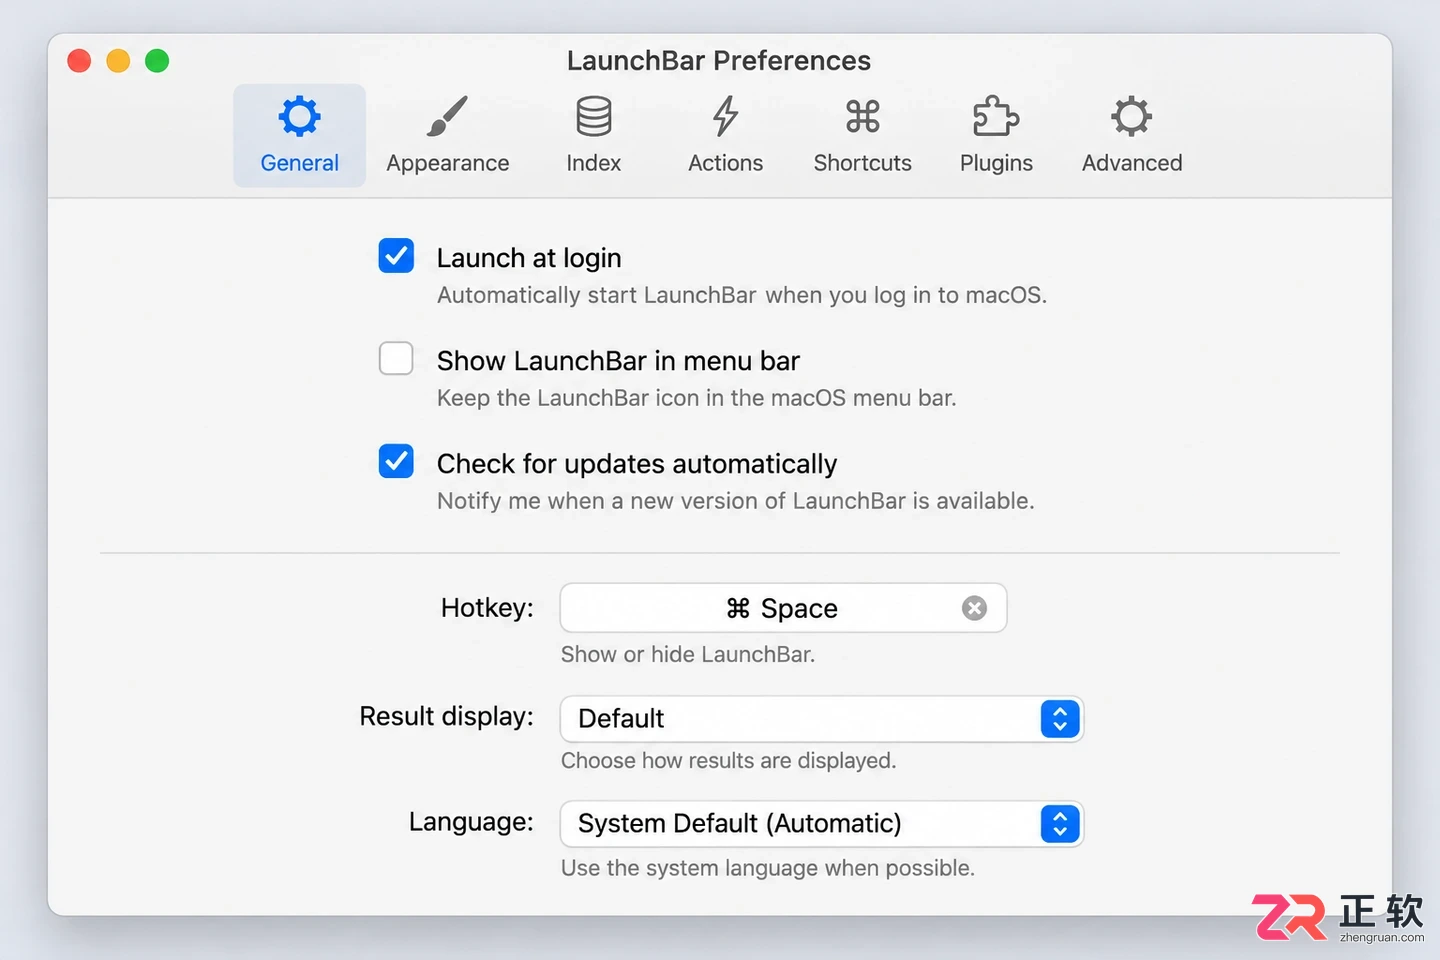Click the Advanced tab label
1440x960 pixels.
[1132, 163]
